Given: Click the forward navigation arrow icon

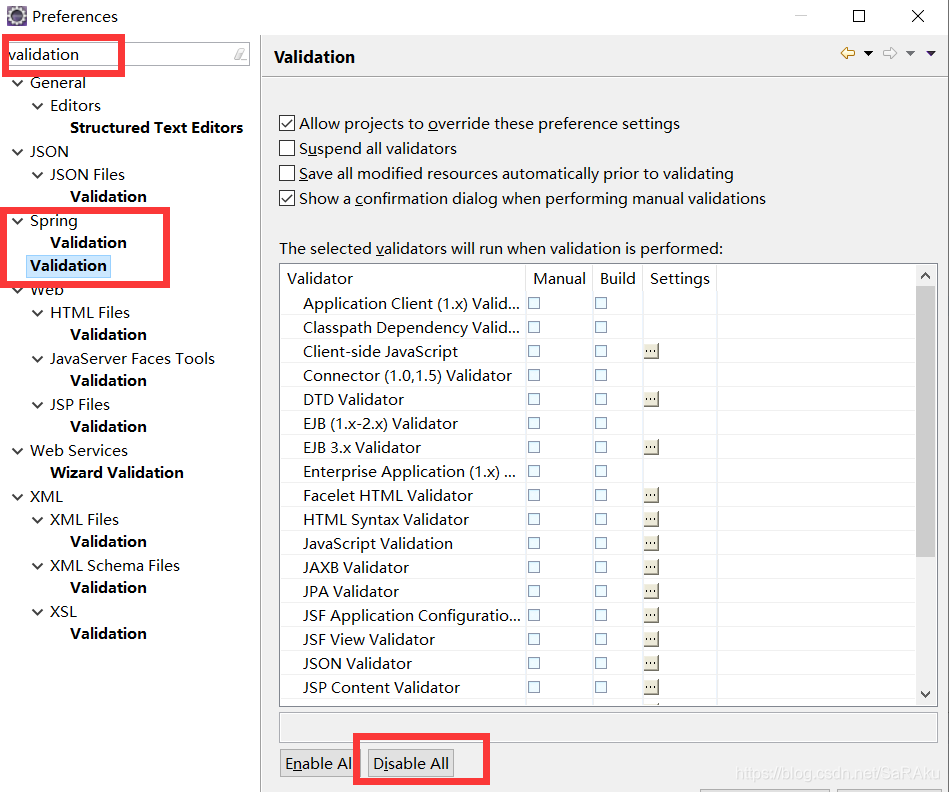Looking at the screenshot, I should tap(890, 53).
